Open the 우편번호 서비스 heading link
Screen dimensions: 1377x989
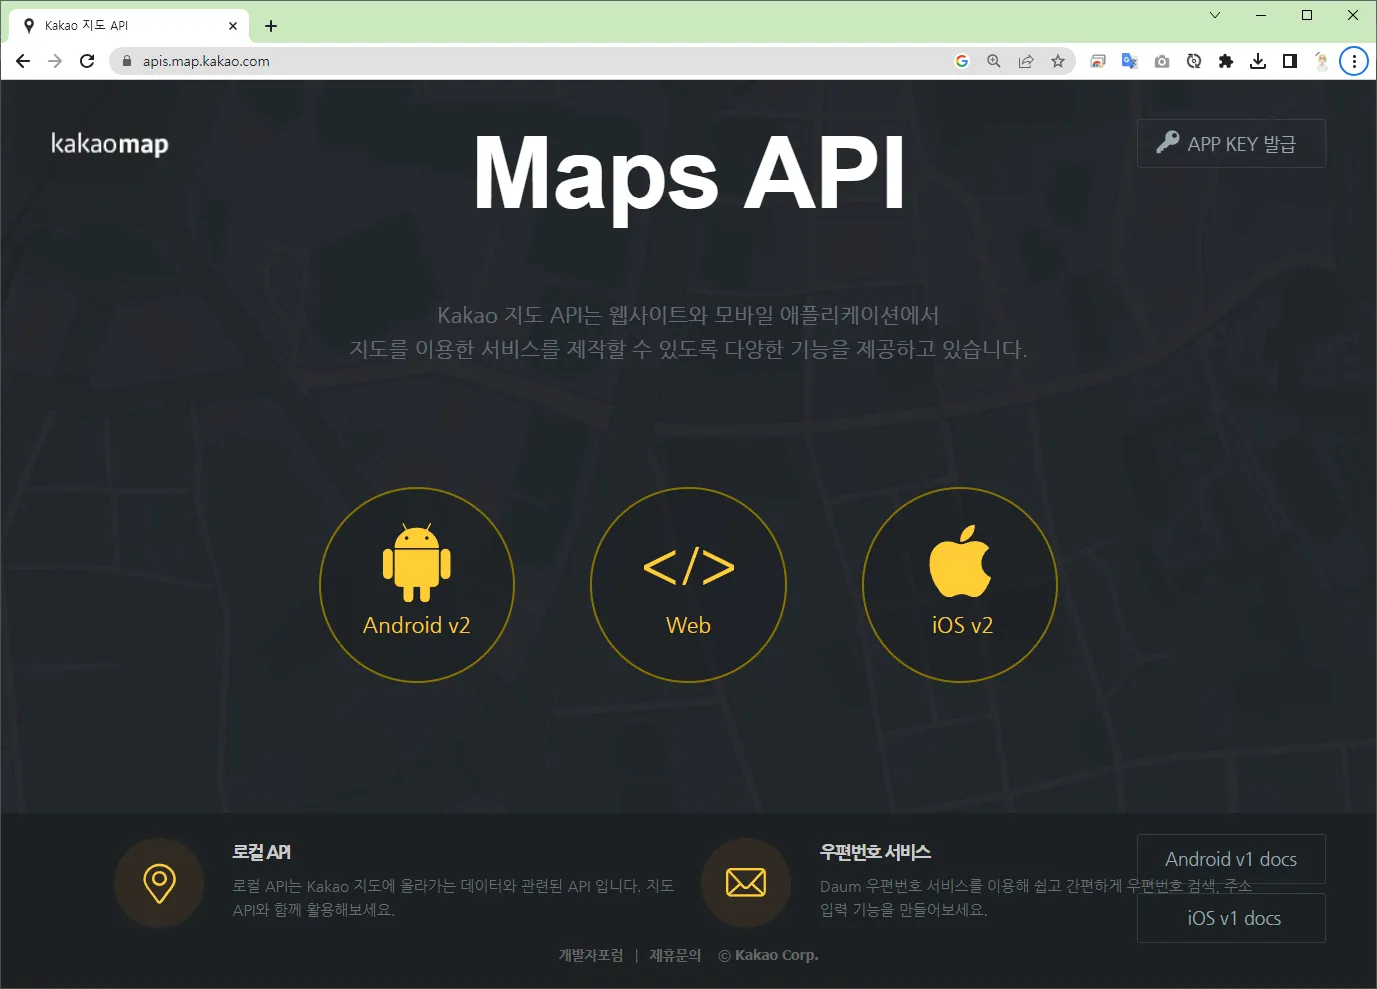click(x=875, y=852)
